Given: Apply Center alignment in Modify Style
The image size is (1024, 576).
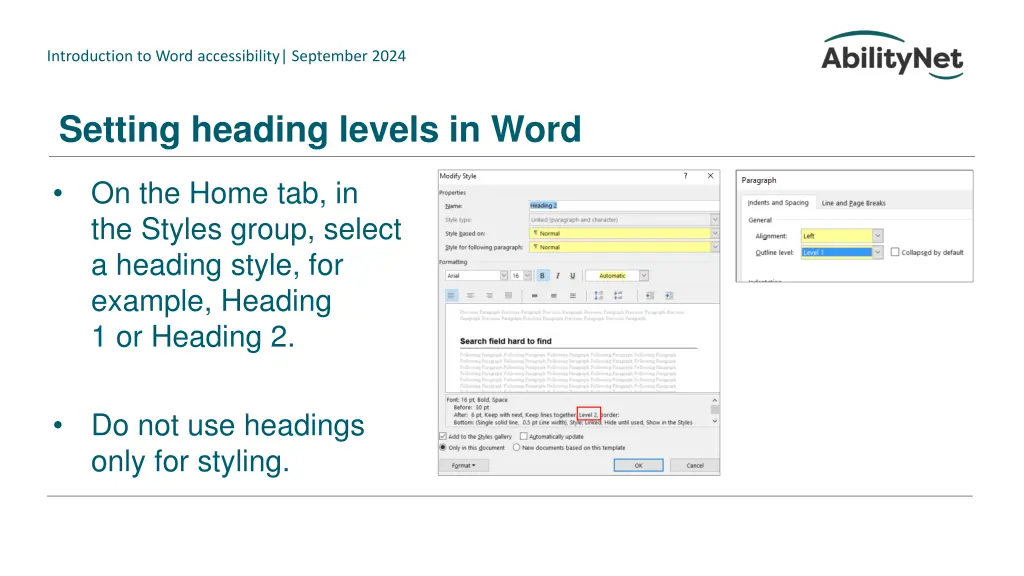Looking at the screenshot, I should (x=470, y=296).
